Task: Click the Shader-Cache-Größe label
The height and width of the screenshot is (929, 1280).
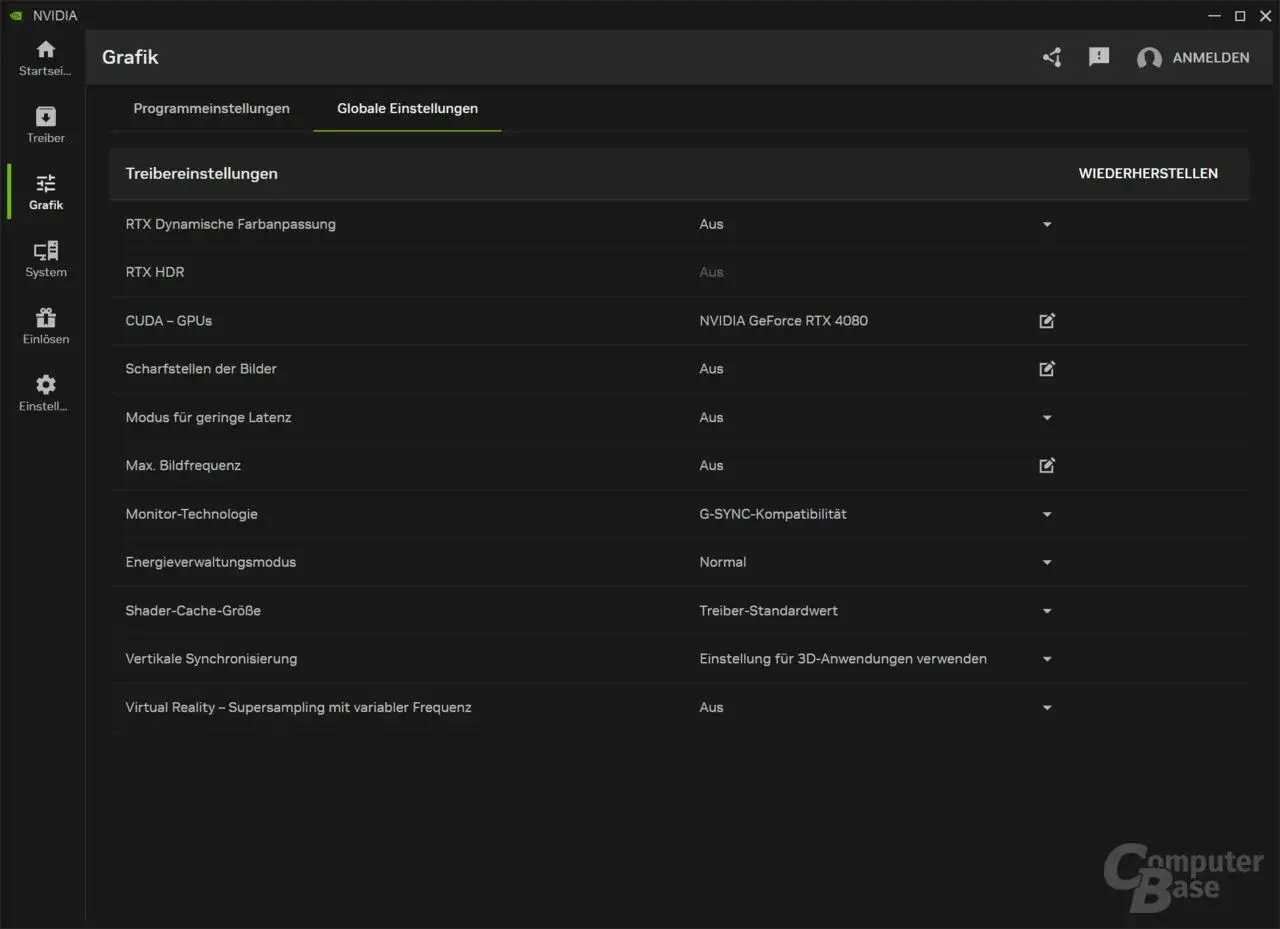Action: (193, 610)
